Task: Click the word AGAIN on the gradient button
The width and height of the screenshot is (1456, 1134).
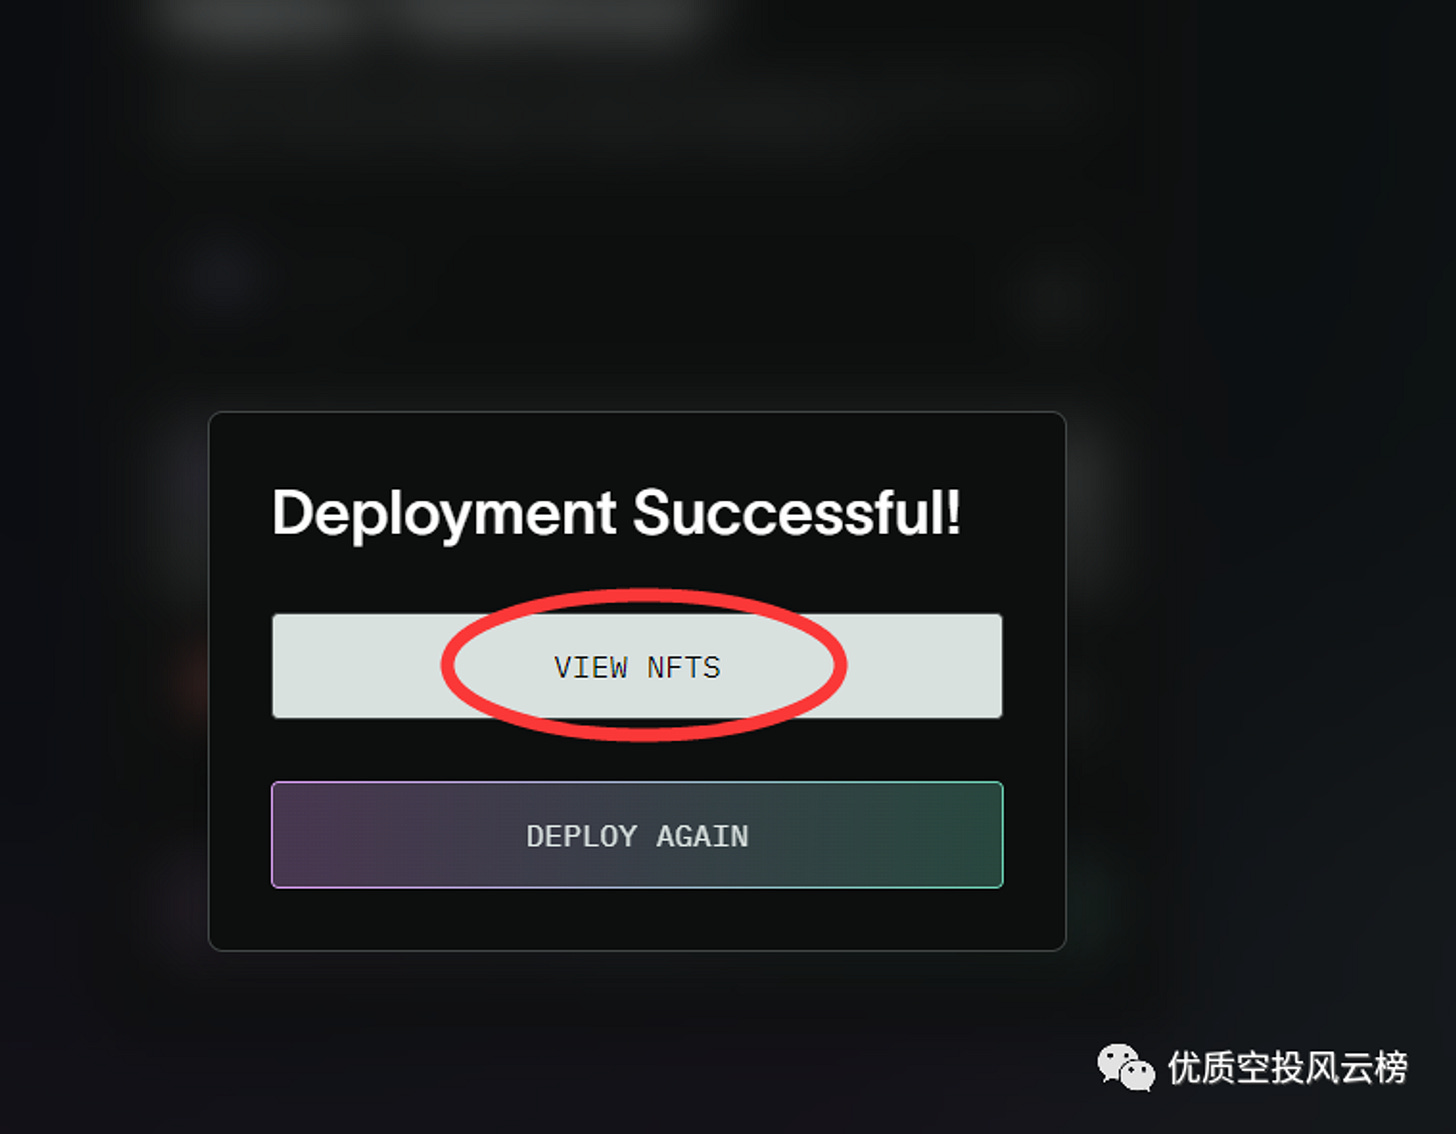Action: pyautogui.click(x=702, y=836)
